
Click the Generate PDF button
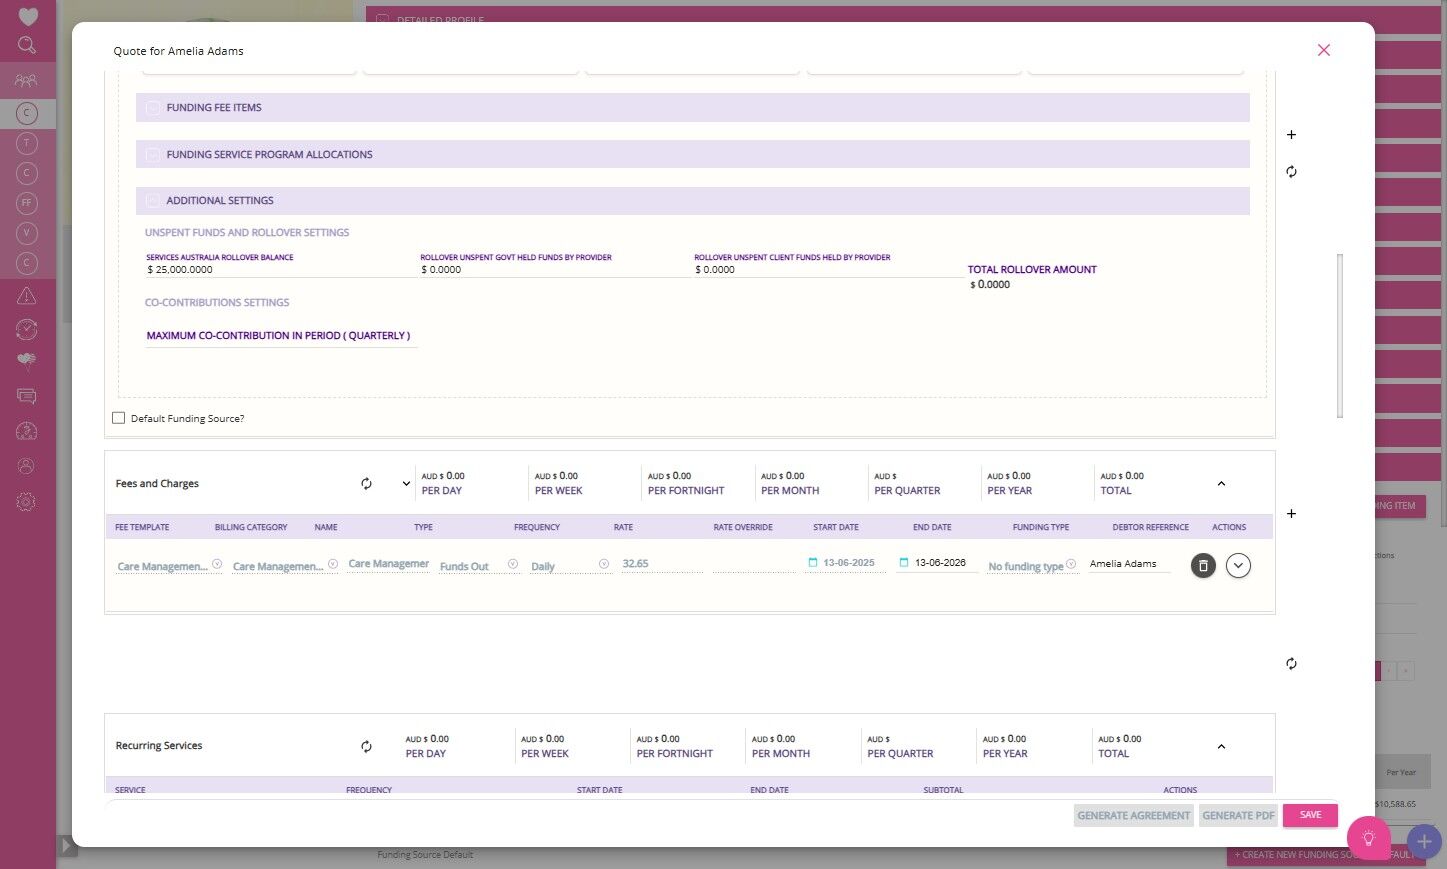pos(1238,816)
